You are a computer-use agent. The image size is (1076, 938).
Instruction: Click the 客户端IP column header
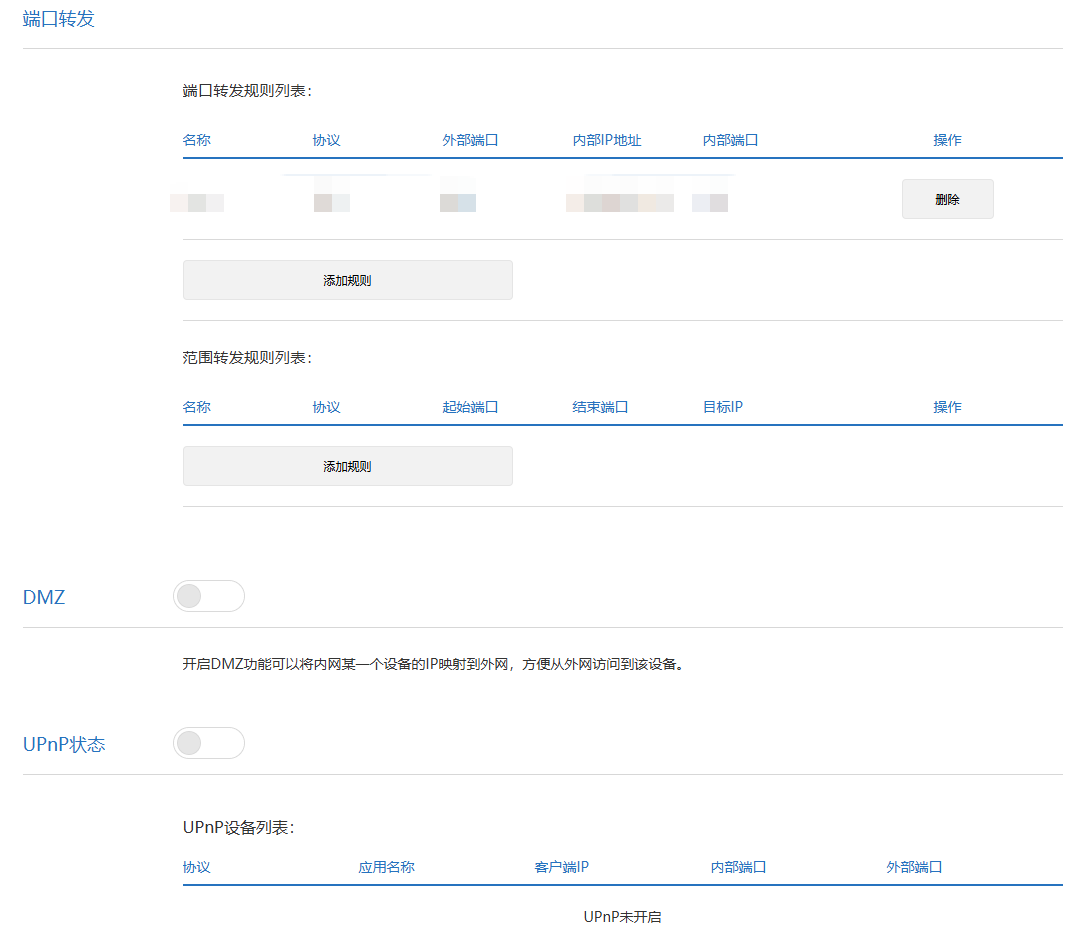pos(561,867)
